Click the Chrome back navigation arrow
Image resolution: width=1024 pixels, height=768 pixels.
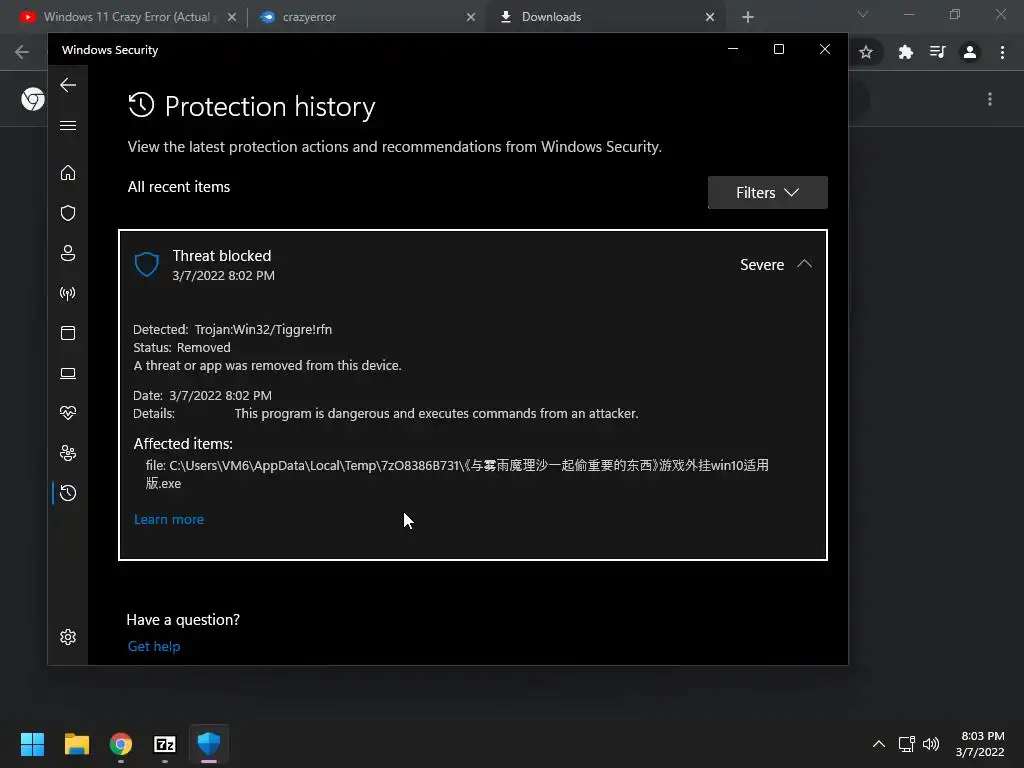22,52
